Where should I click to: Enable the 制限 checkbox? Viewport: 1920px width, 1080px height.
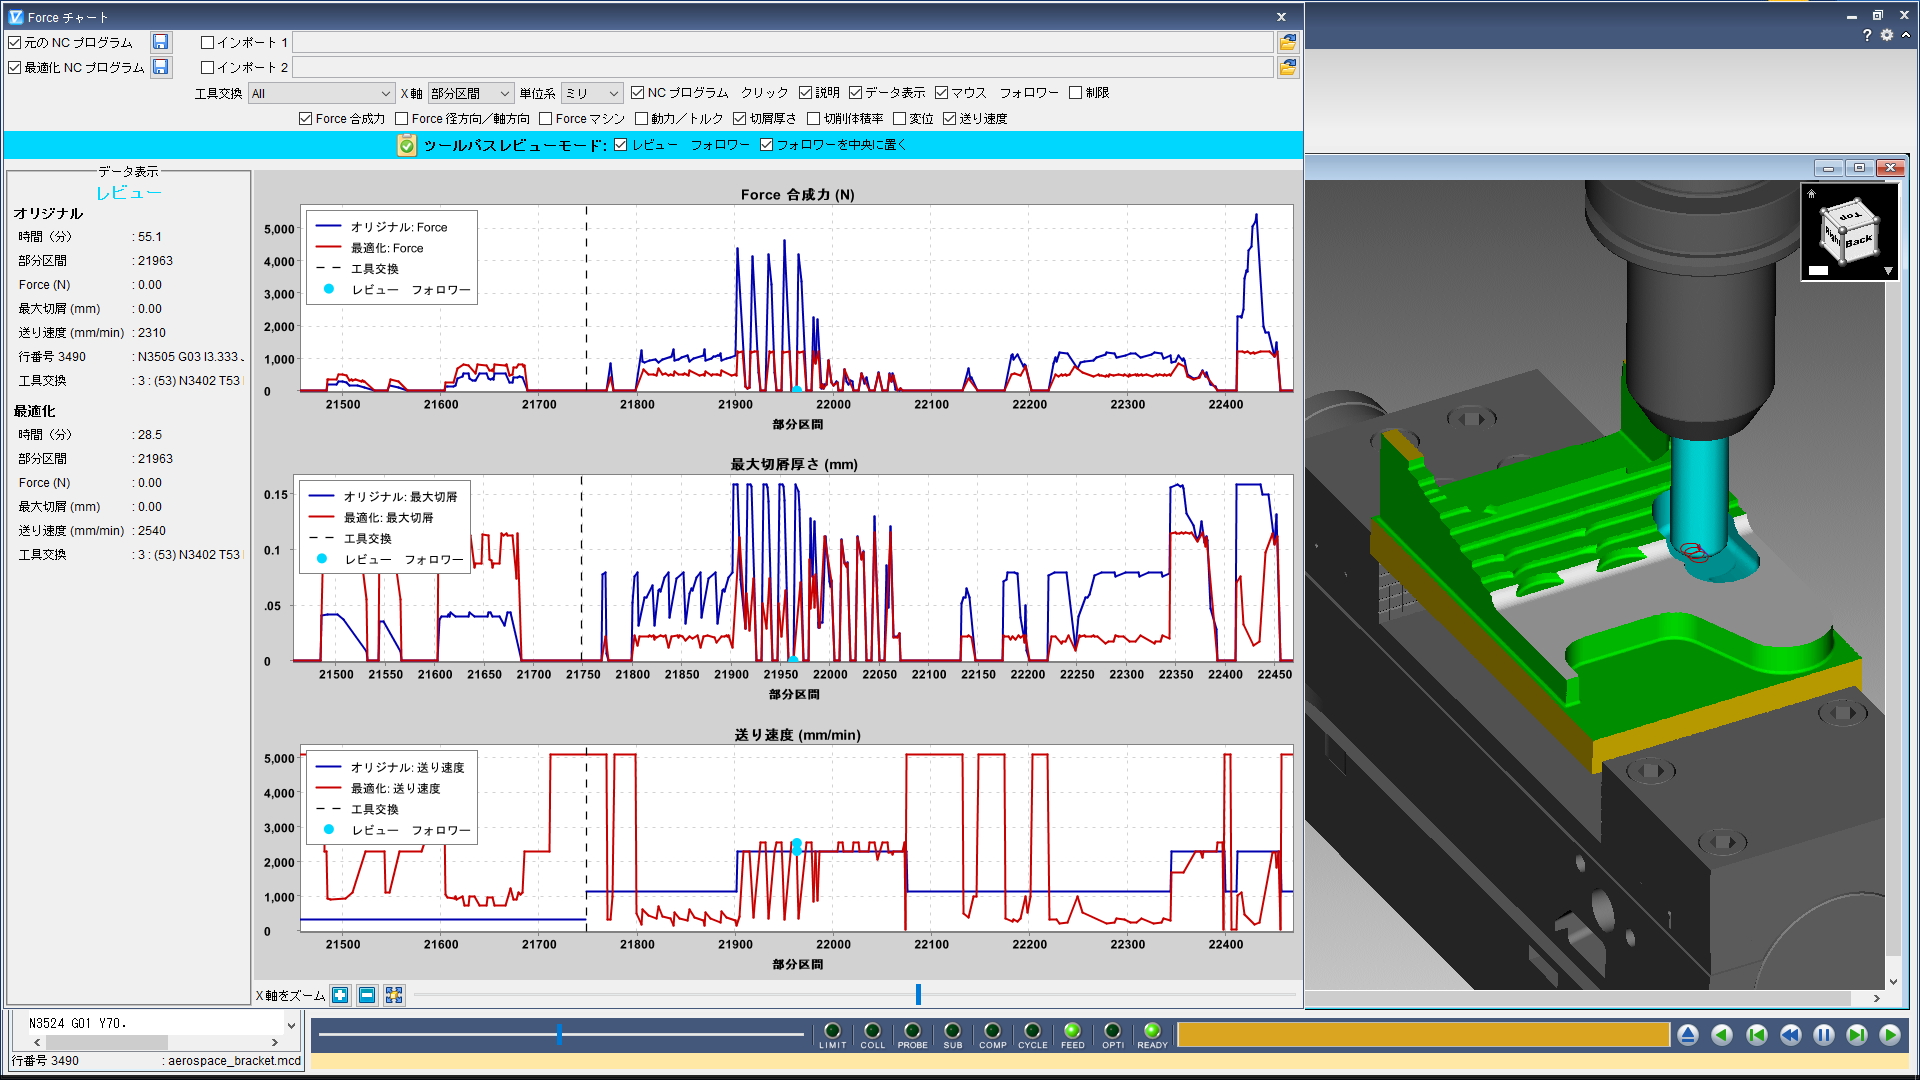[x=1075, y=92]
